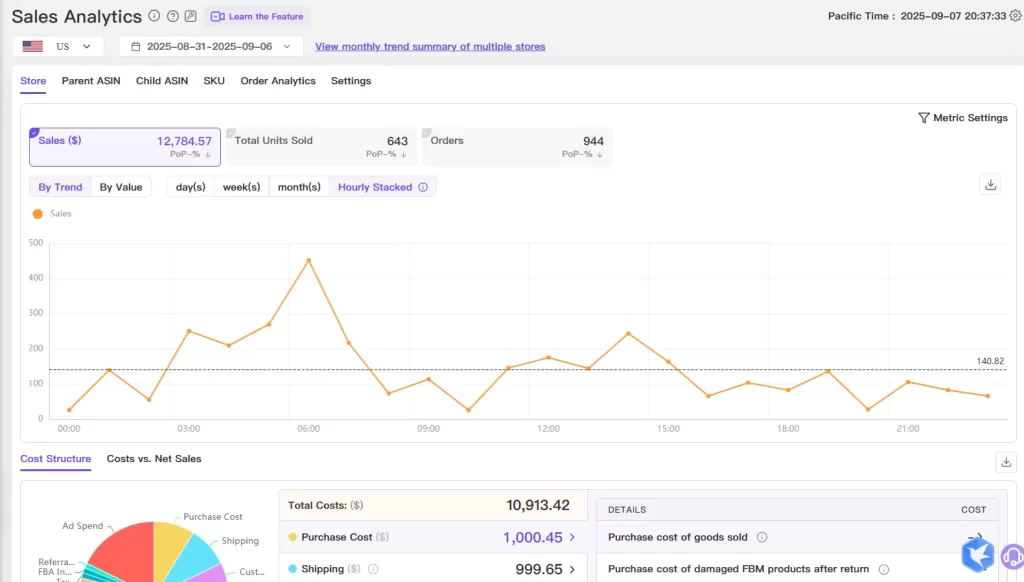Screen dimensions: 1024x582
Task: Download the Cost Structure data
Action: point(1006,462)
